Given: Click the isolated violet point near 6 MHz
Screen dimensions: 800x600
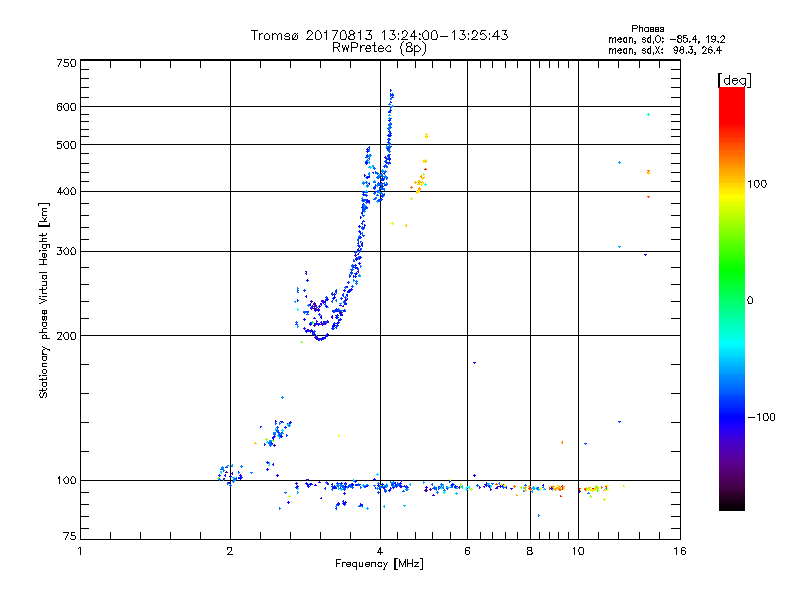Looking at the screenshot, I should coord(474,363).
